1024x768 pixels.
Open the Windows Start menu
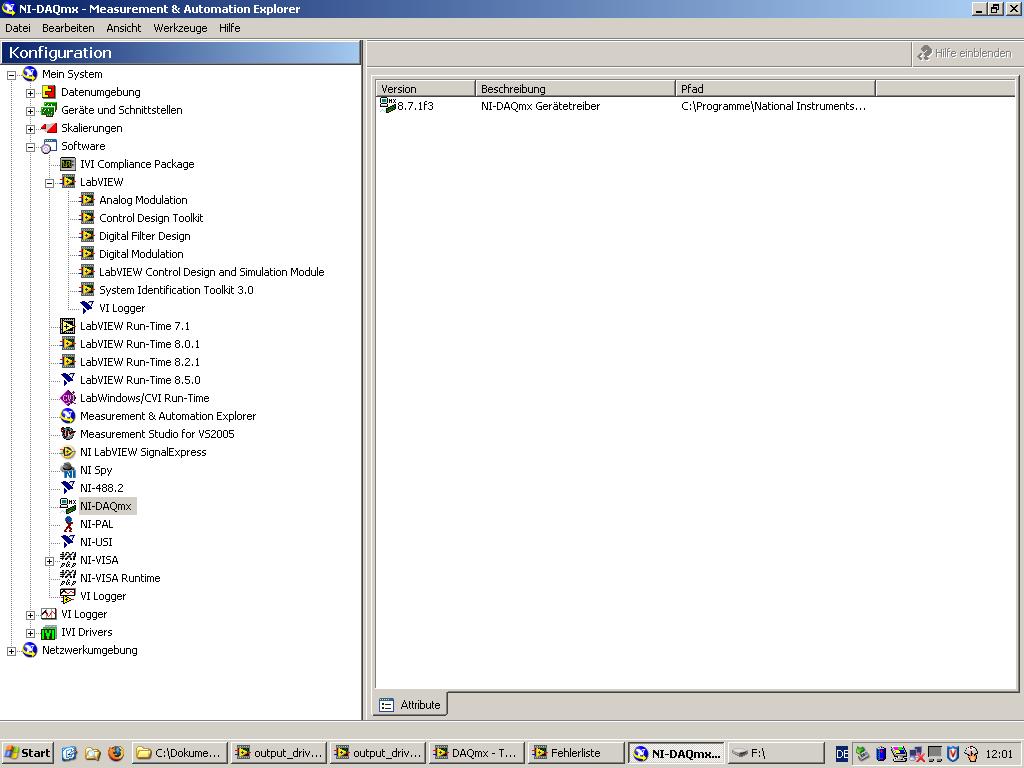(x=27, y=753)
